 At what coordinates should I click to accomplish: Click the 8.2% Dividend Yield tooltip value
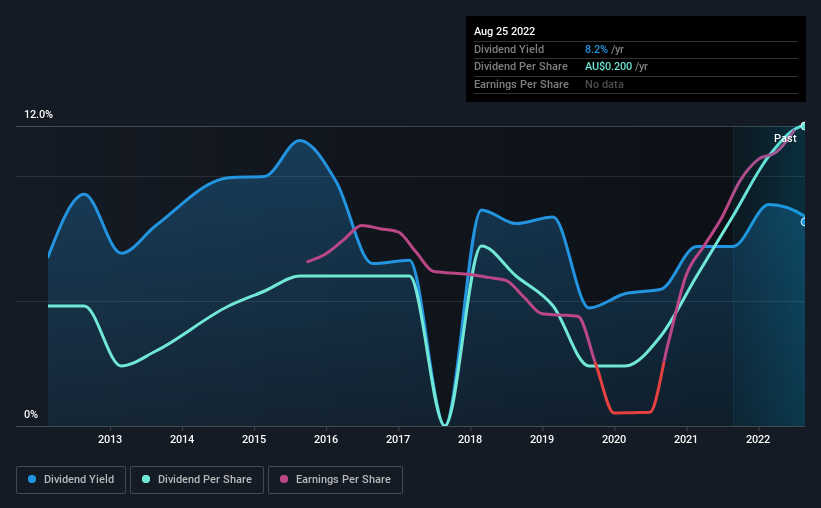[596, 49]
